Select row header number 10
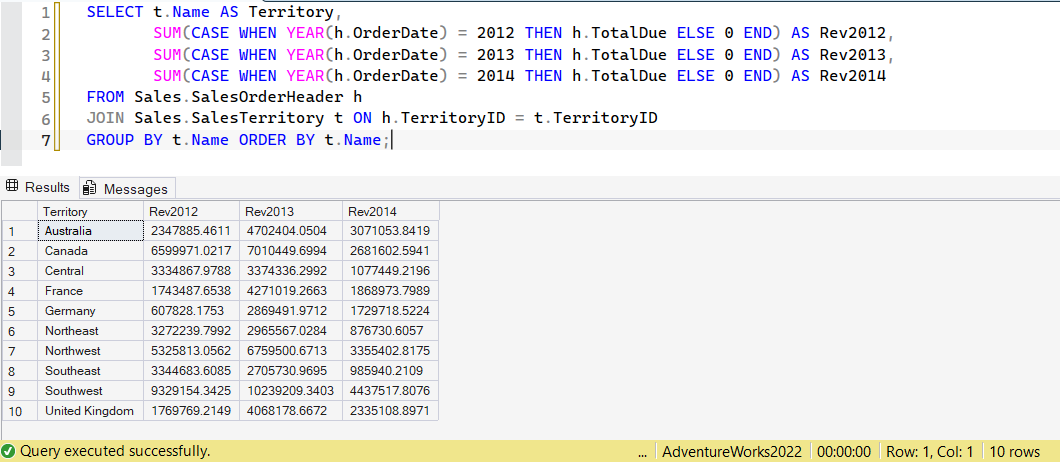The height and width of the screenshot is (462, 1060). point(19,411)
